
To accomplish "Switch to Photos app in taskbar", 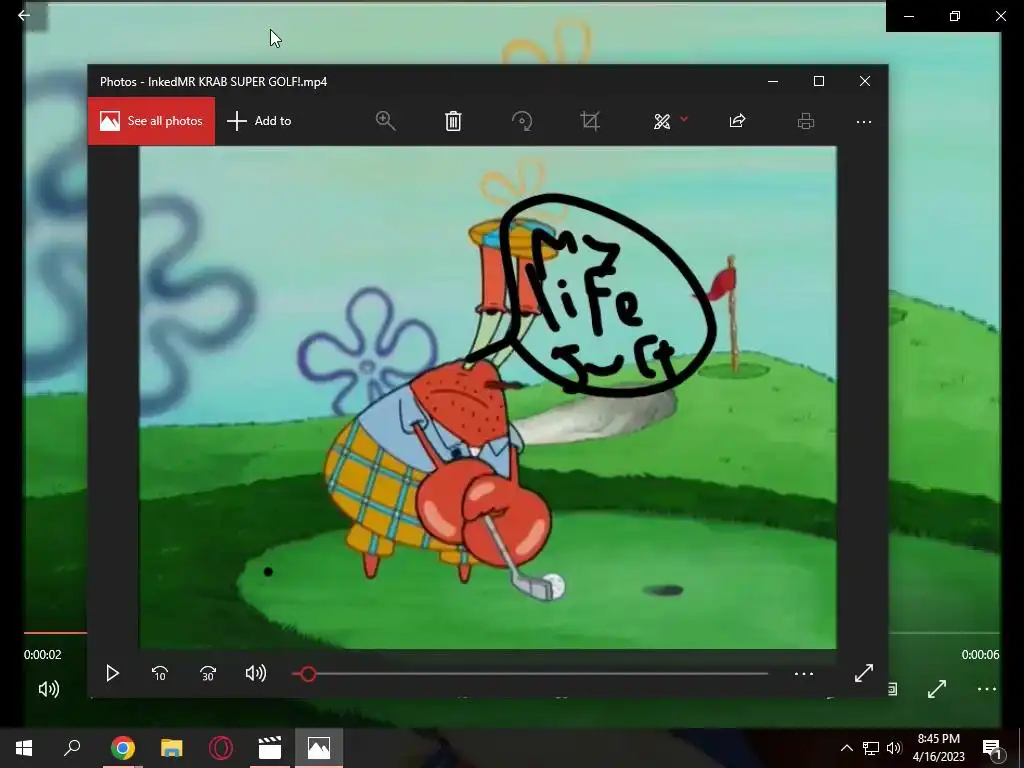I will coord(319,748).
